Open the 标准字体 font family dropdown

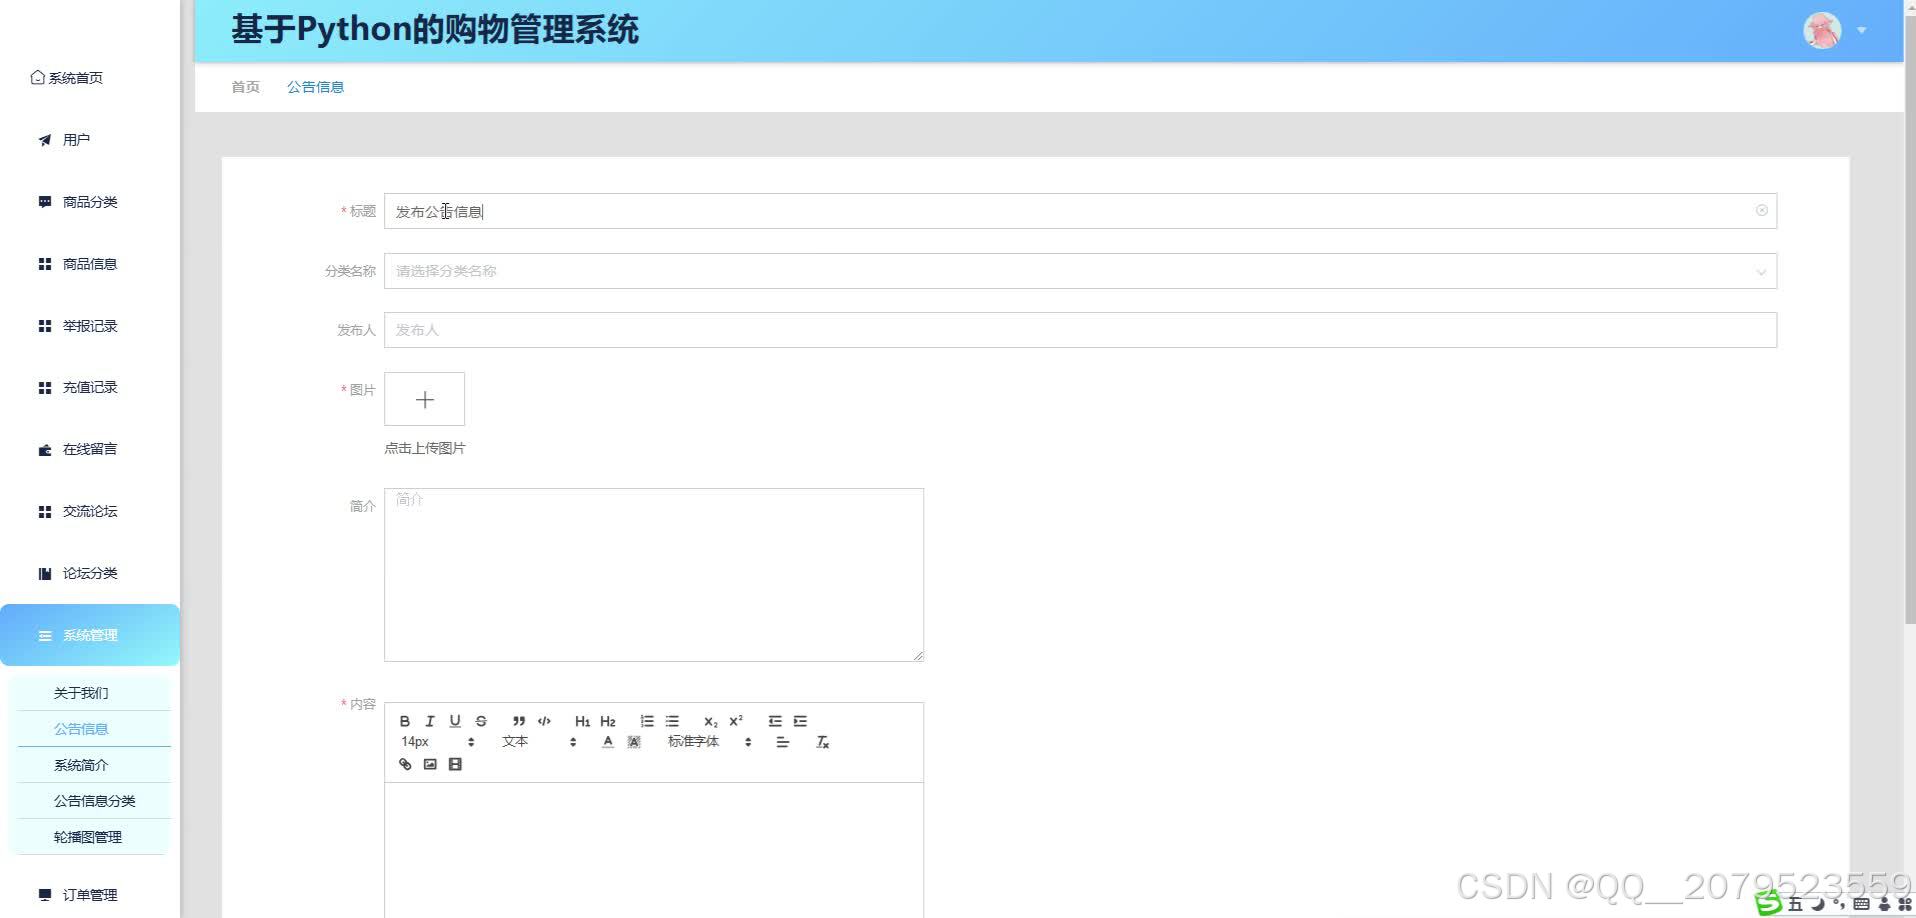pos(710,742)
